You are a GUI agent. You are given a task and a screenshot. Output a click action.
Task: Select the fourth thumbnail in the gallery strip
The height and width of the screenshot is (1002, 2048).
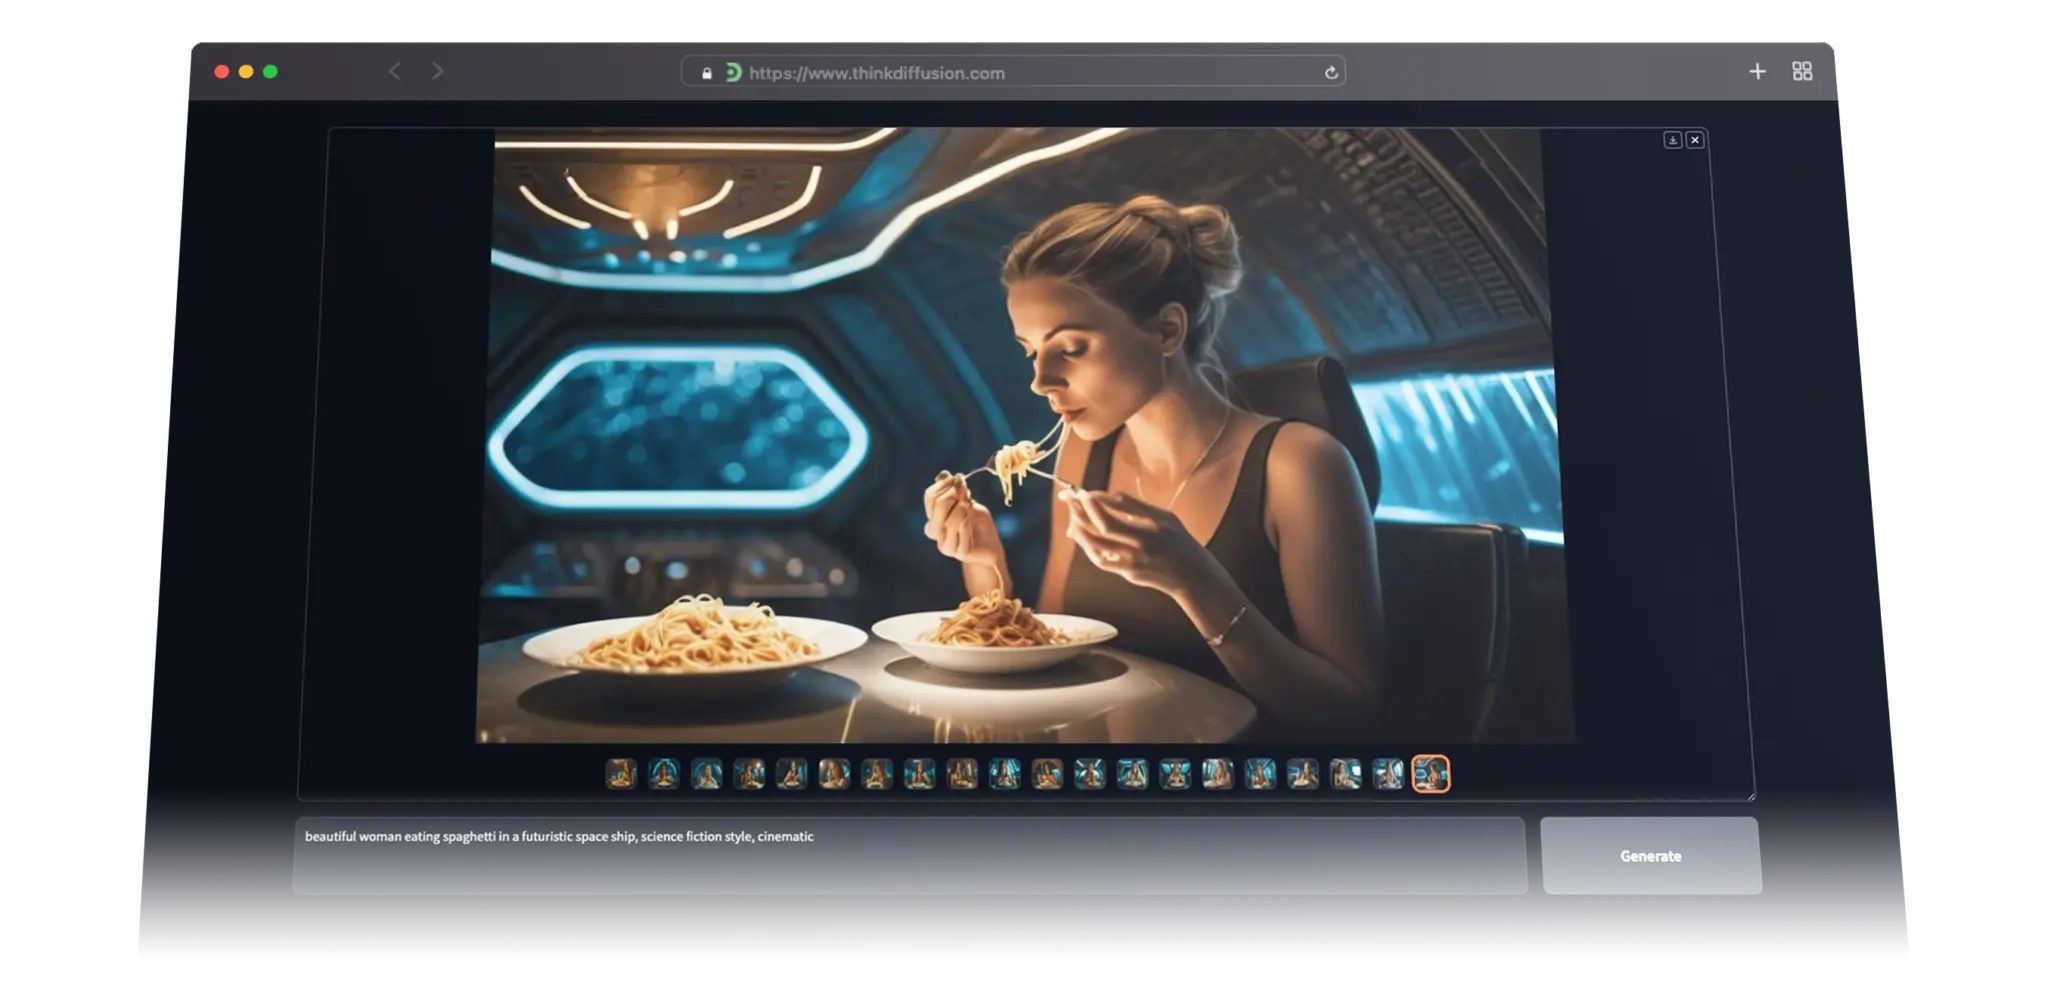[749, 774]
